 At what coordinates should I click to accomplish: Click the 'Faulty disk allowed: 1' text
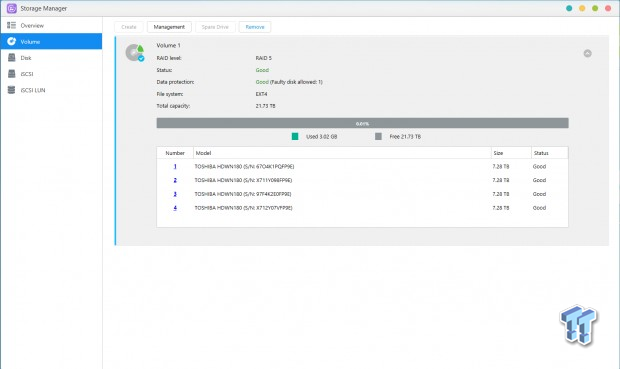point(296,82)
